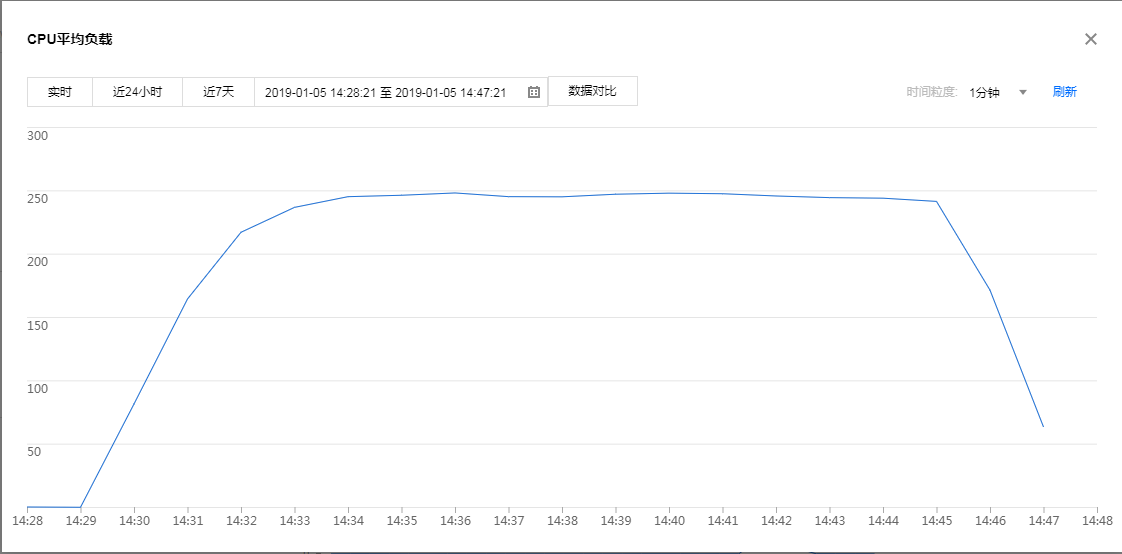Click the zero-value data point at 14:29
1122x554 pixels.
[x=80, y=507]
